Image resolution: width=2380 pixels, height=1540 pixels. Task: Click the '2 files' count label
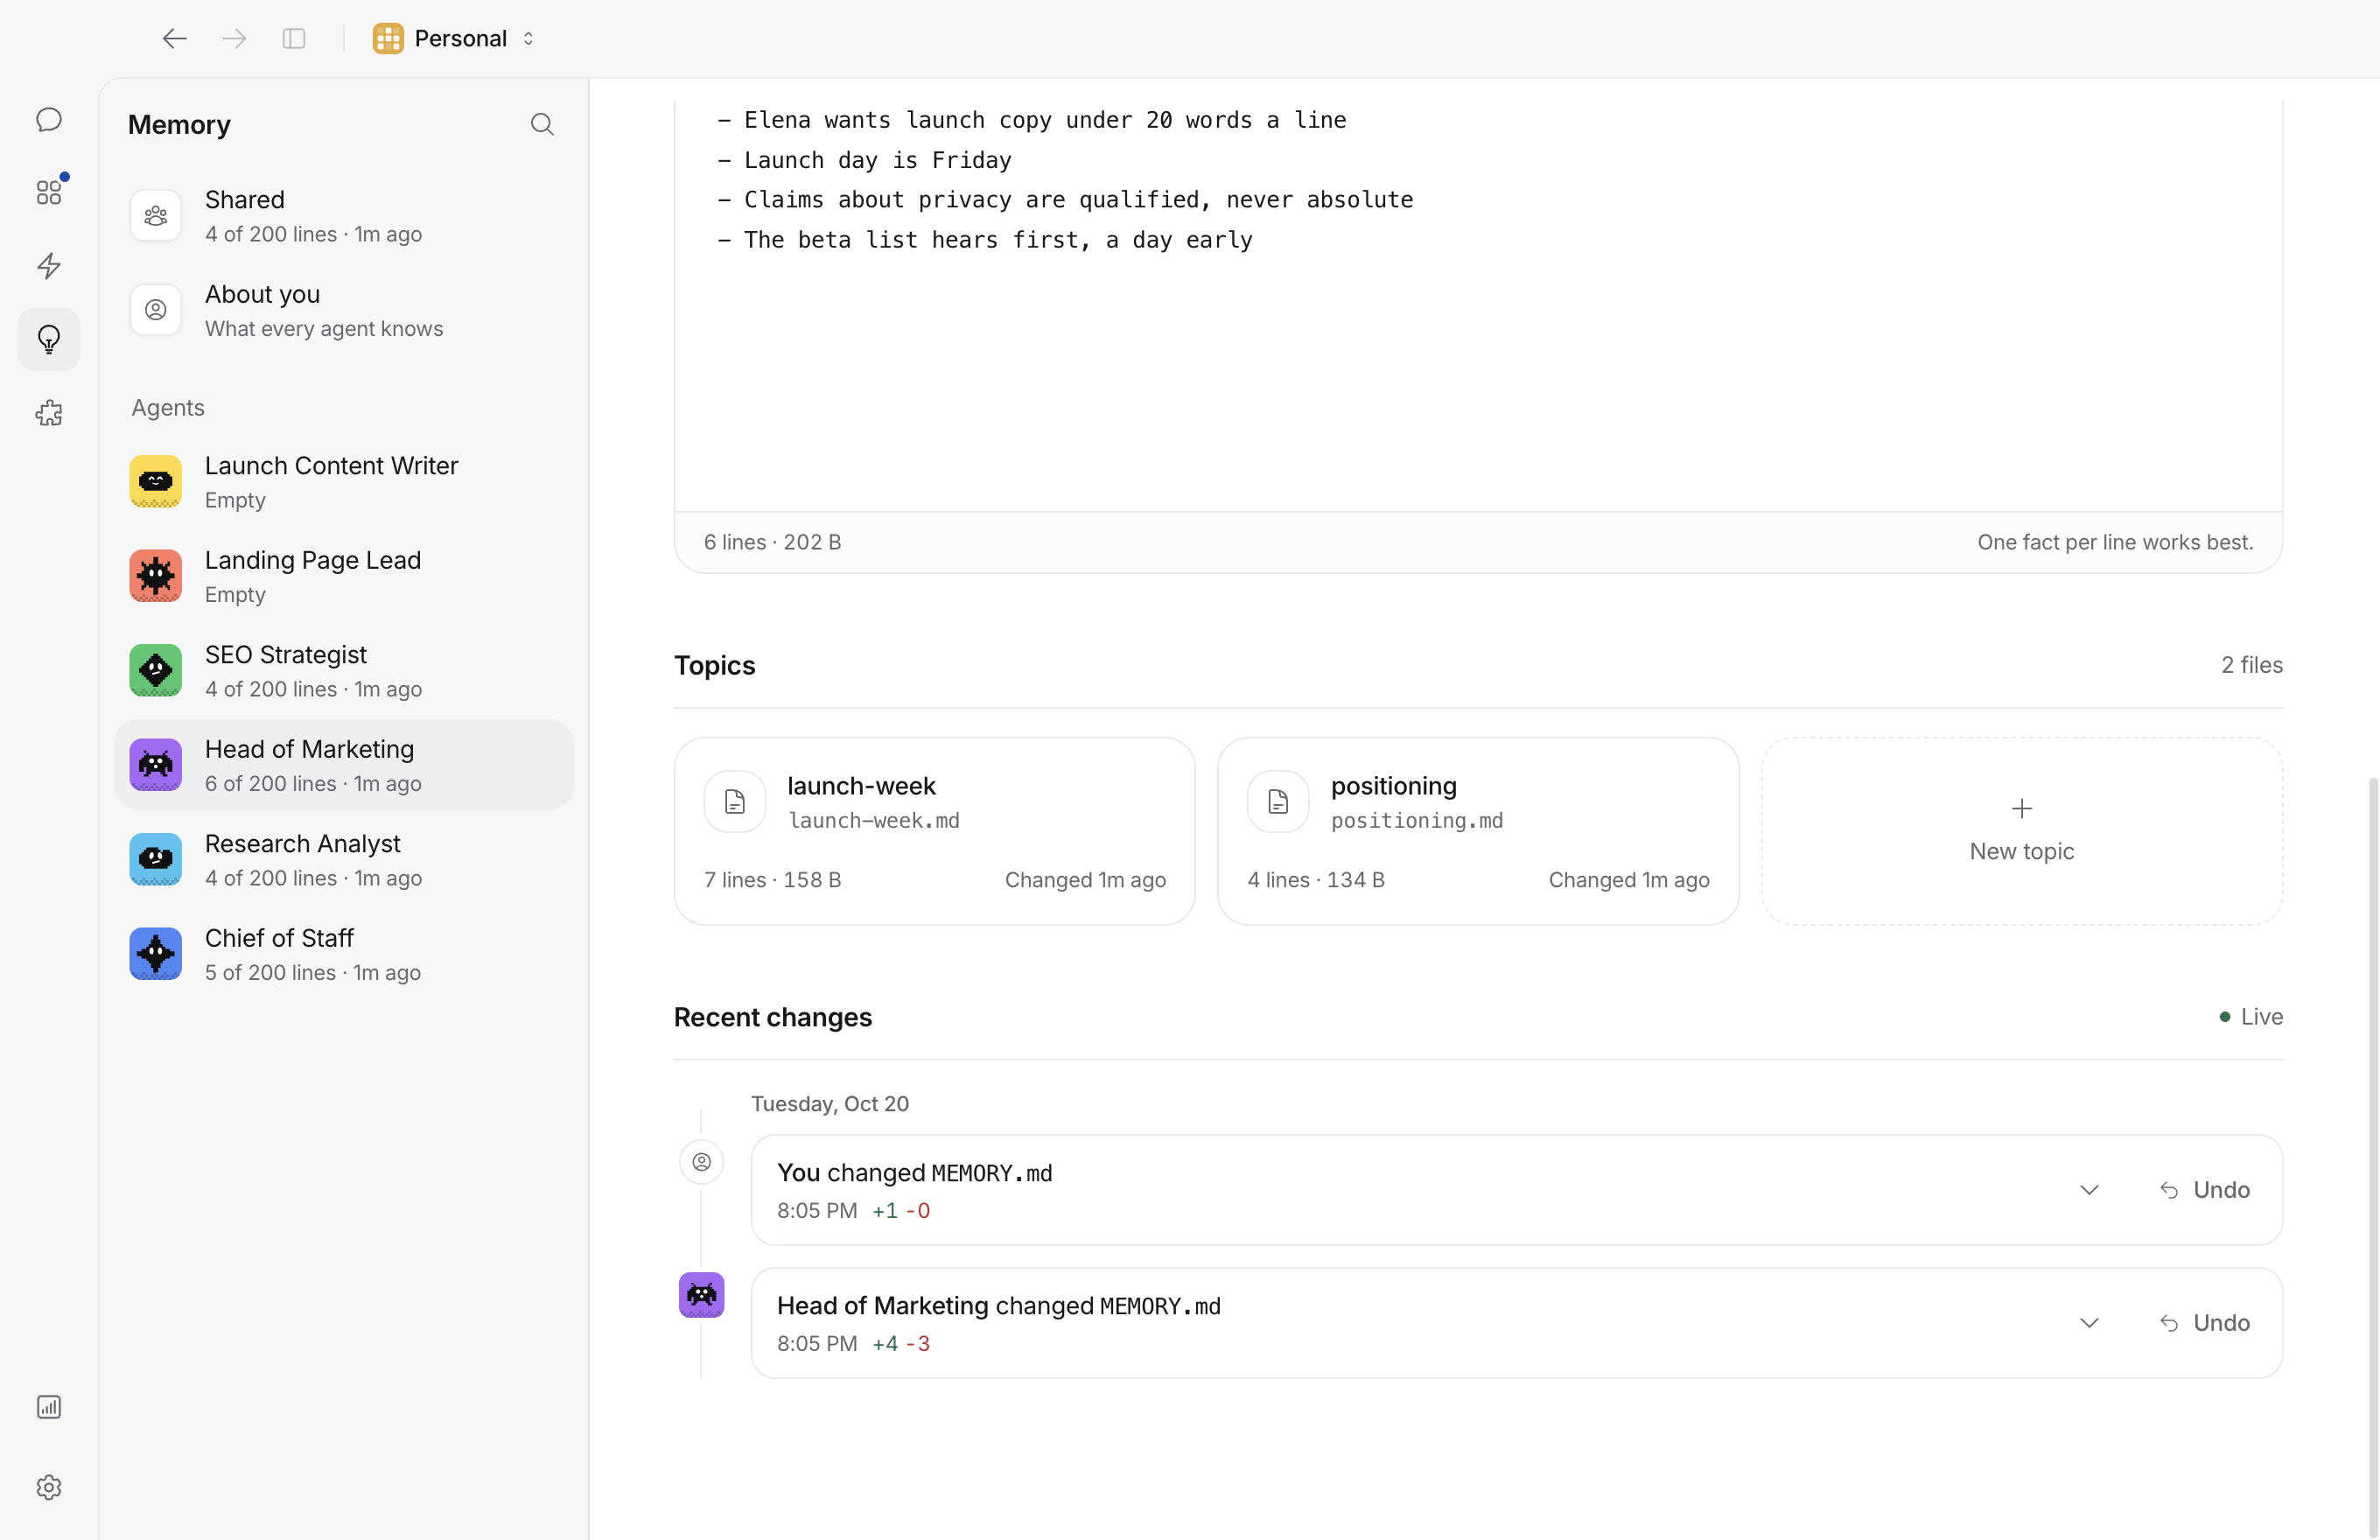coord(2252,665)
